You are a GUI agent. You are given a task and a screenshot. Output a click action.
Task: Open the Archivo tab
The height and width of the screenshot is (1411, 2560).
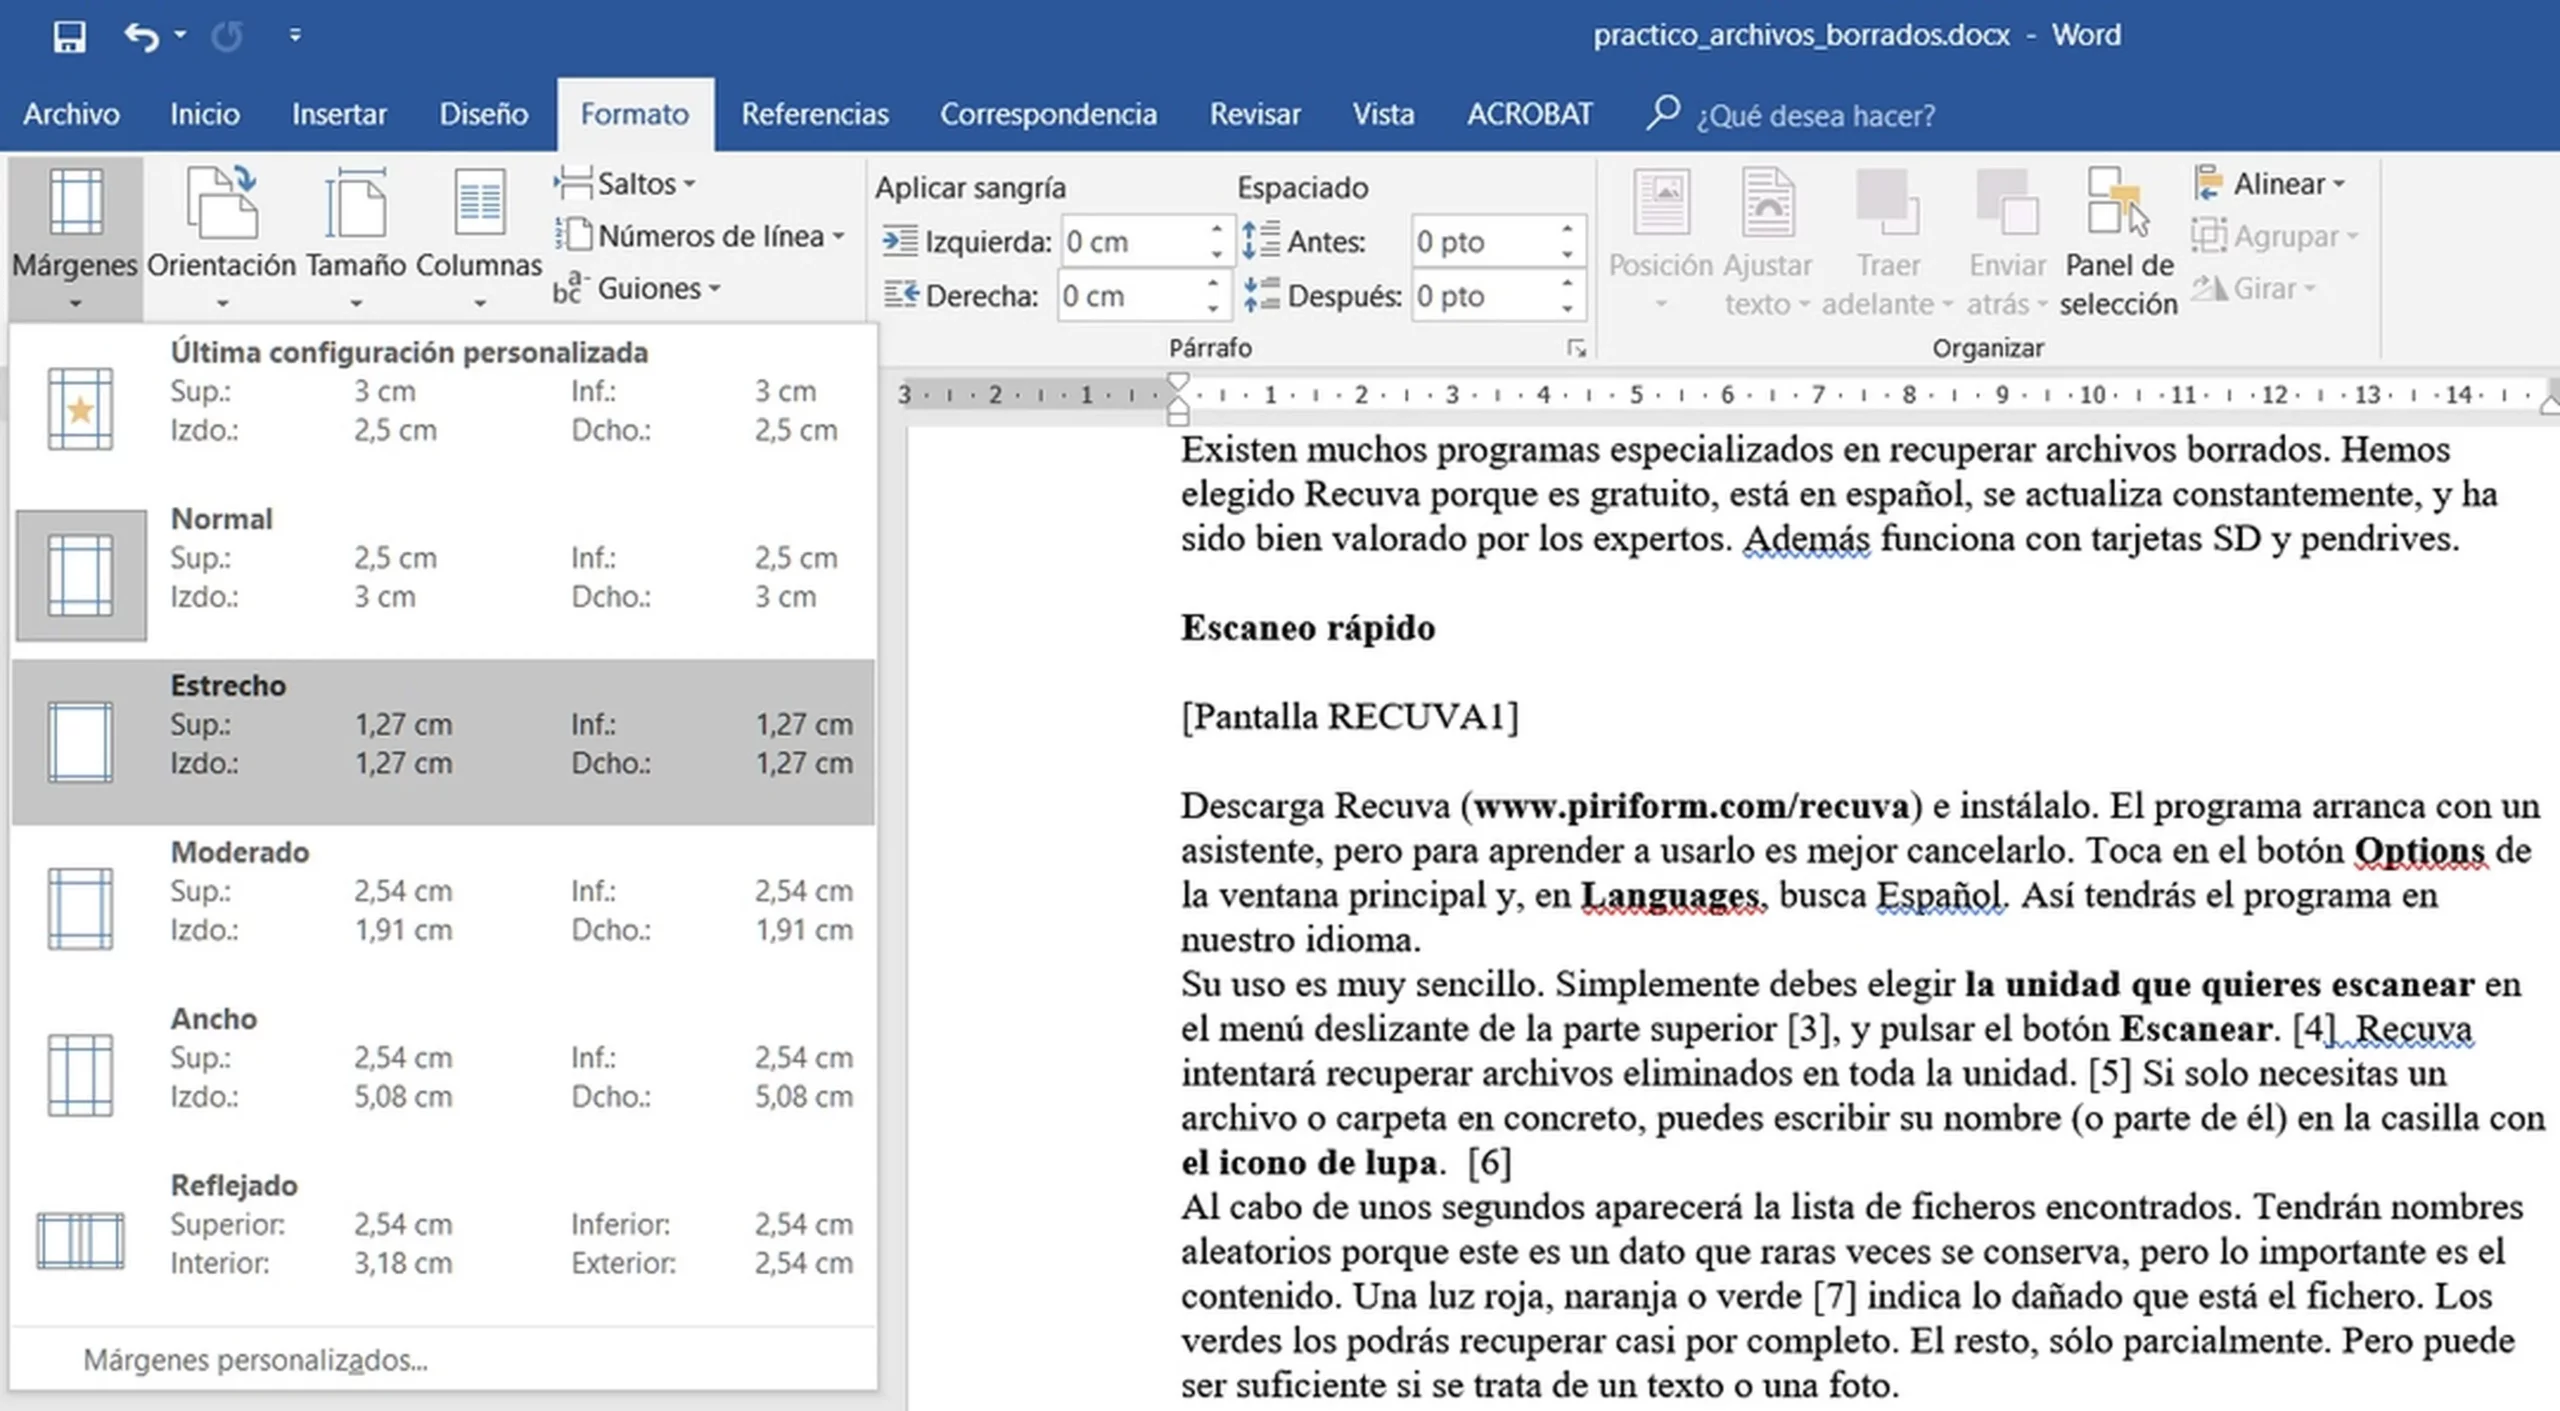(71, 114)
